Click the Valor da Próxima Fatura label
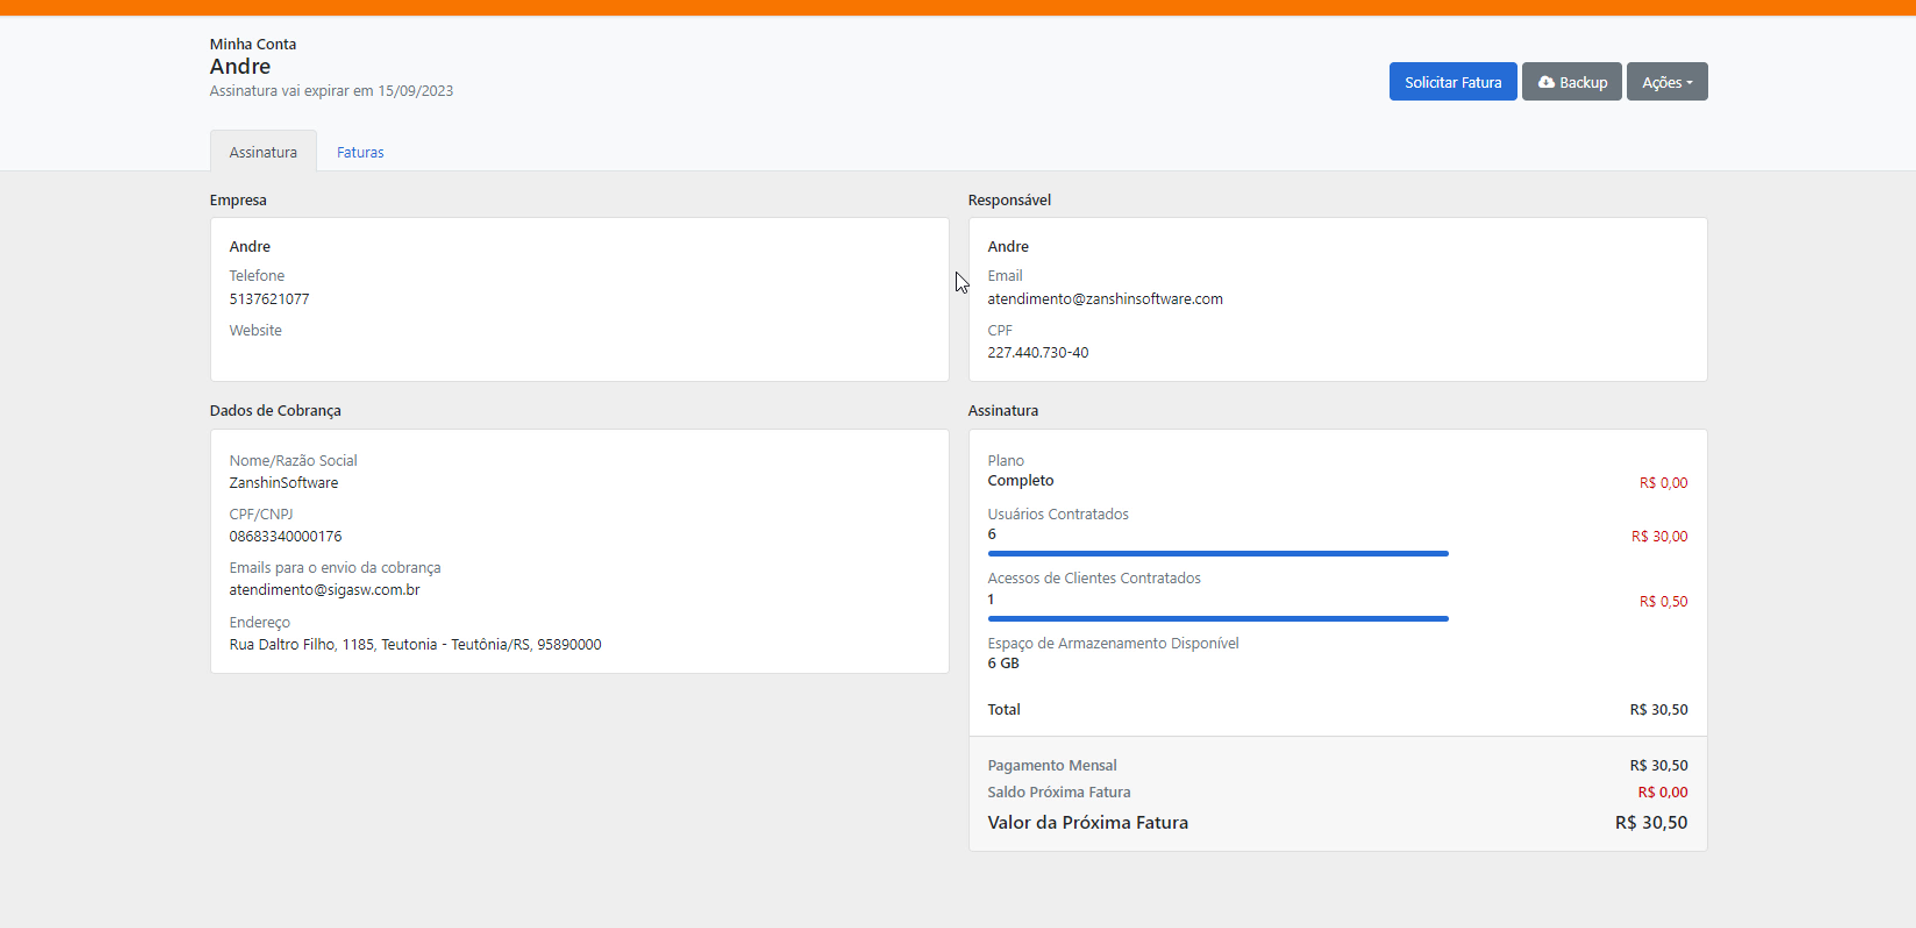This screenshot has height=928, width=1916. click(x=1087, y=823)
